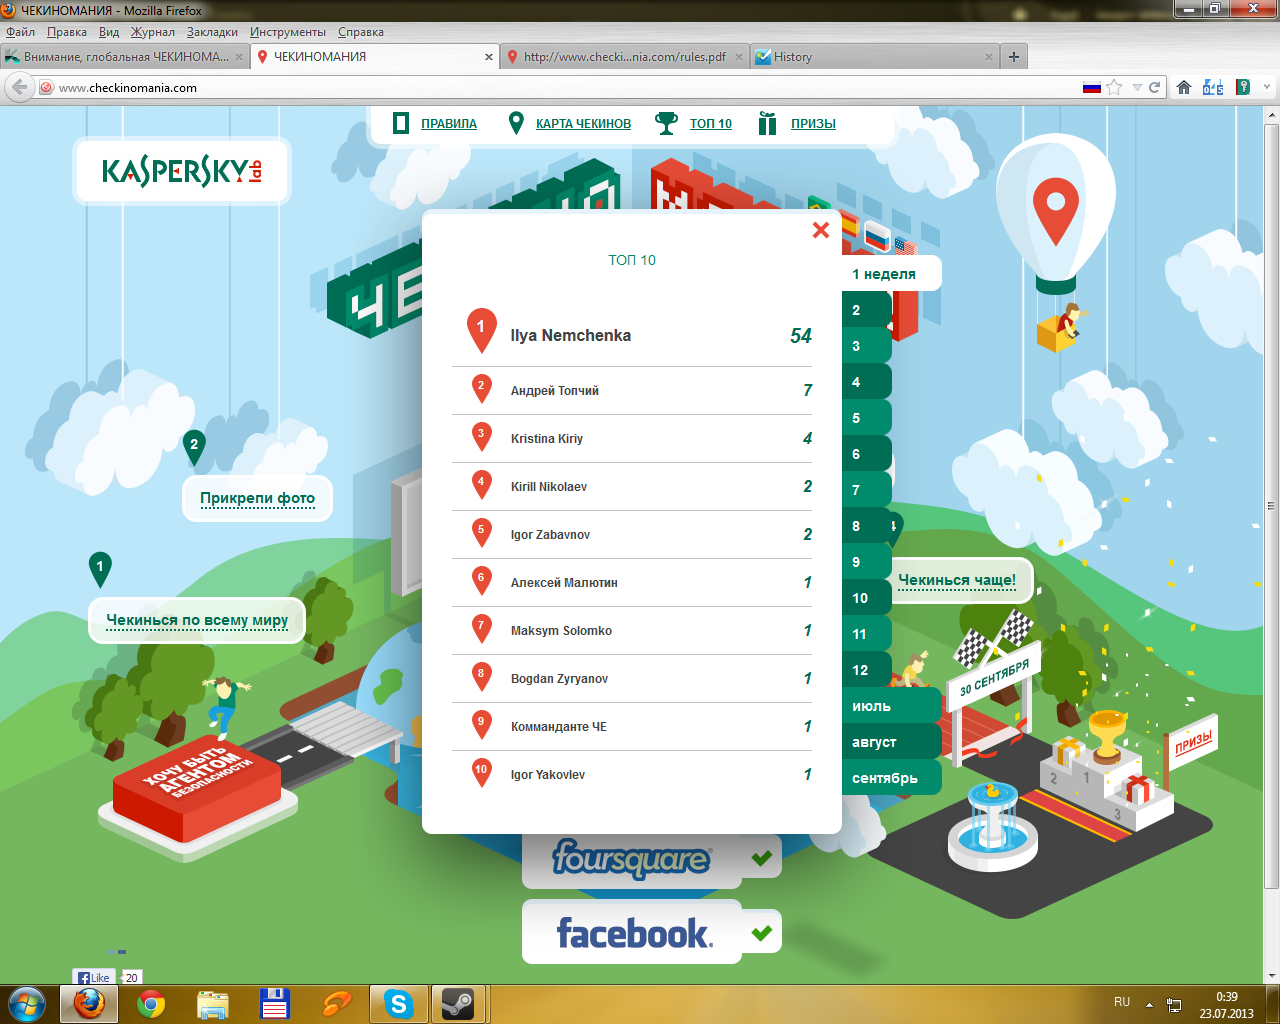Click the Чекинься чаще! label
This screenshot has width=1280, height=1024.
(957, 580)
